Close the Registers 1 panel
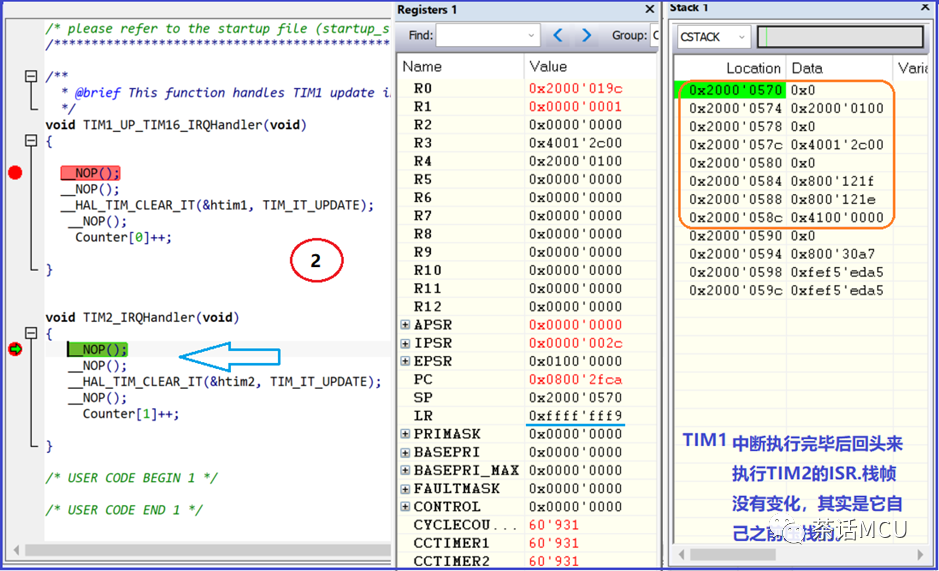This screenshot has height=571, width=939. pos(650,9)
